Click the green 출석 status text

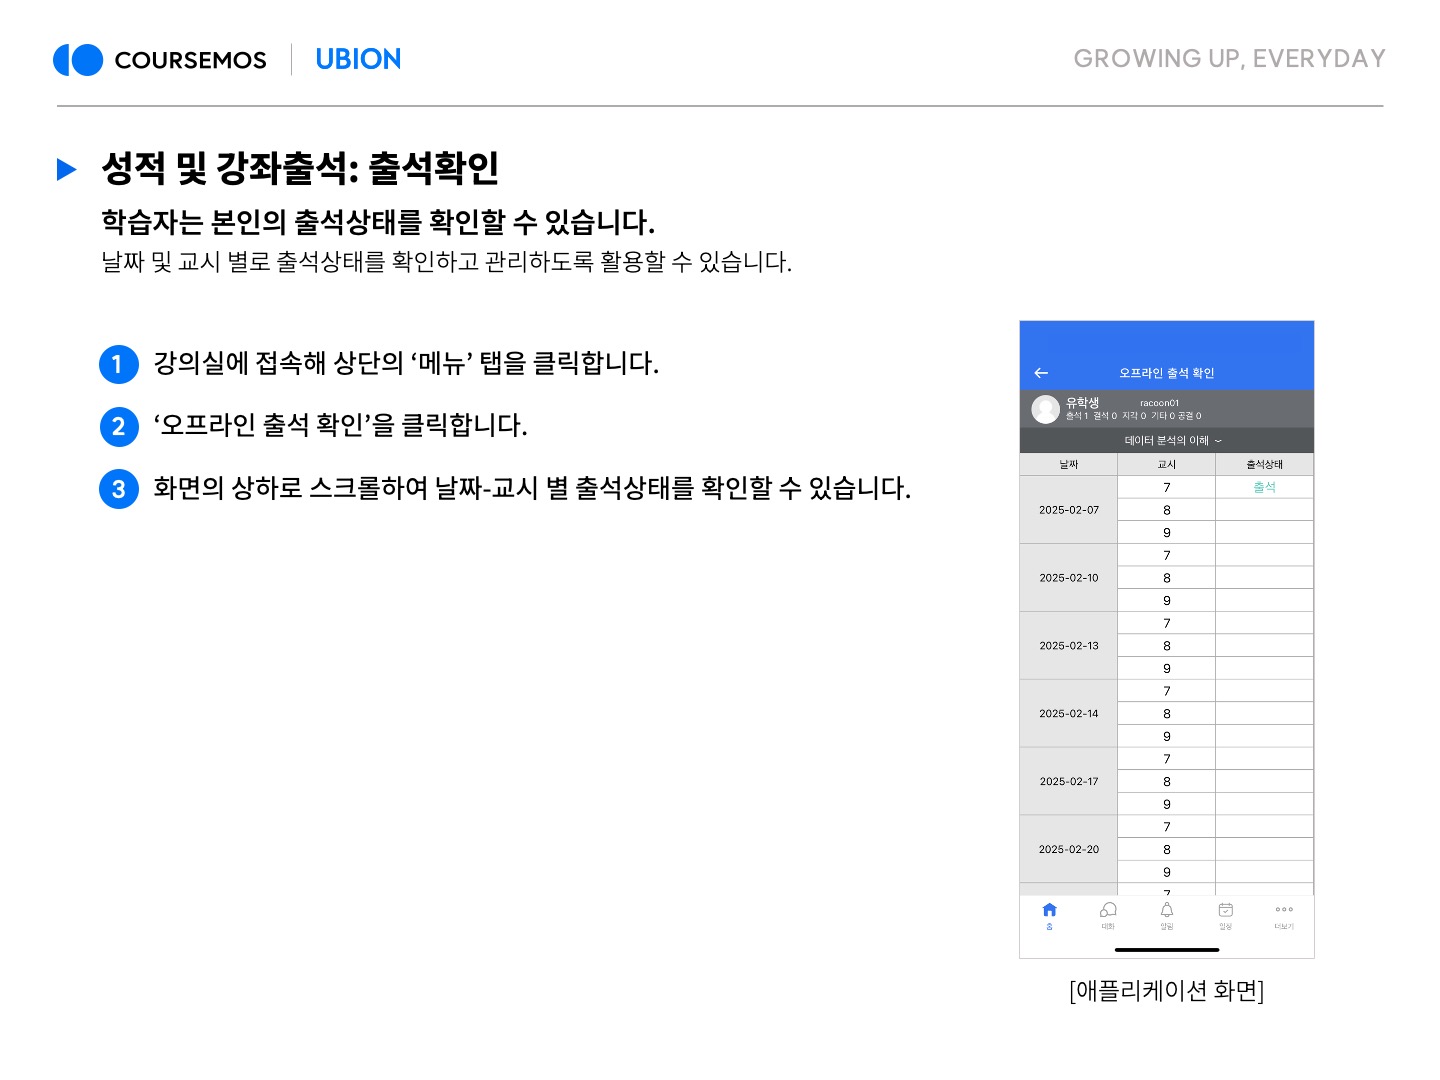[1264, 488]
